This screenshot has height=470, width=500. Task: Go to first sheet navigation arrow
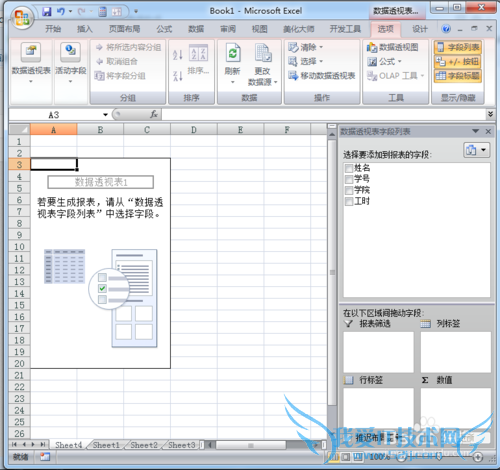click(14, 444)
